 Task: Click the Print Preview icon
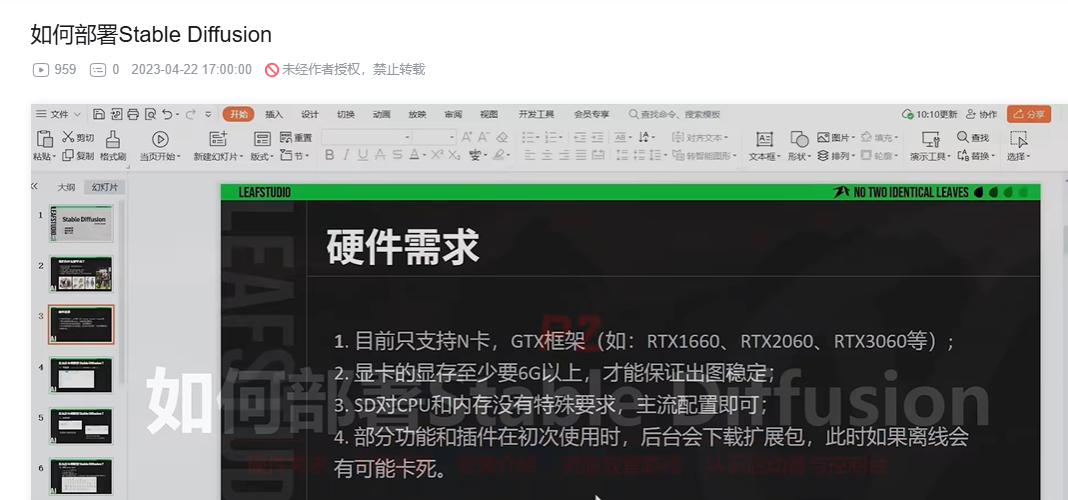pyautogui.click(x=151, y=114)
